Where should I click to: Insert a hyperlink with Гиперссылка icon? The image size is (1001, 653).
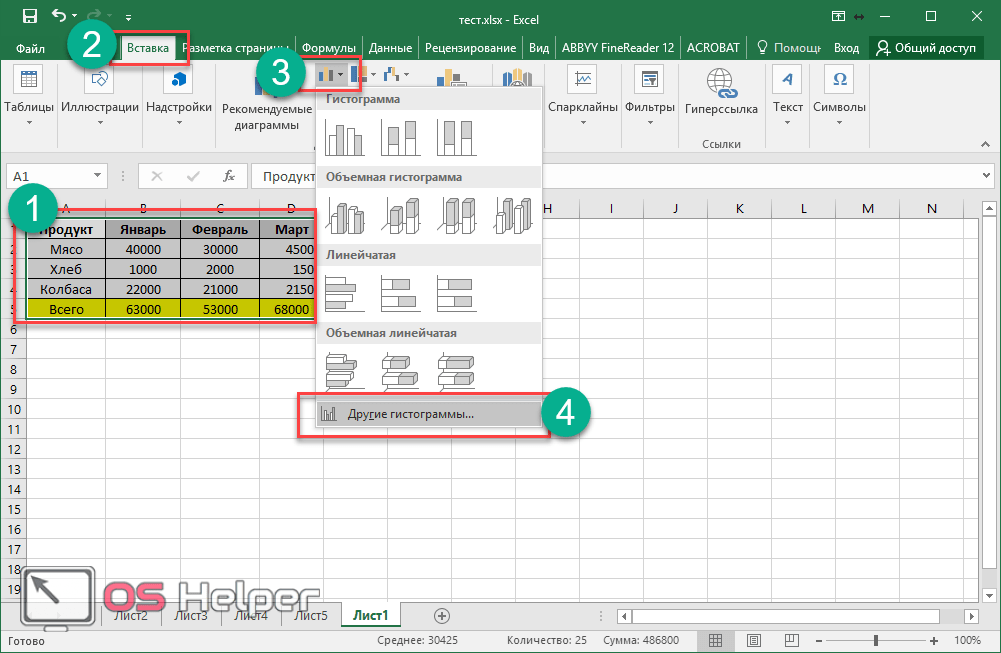pyautogui.click(x=720, y=93)
